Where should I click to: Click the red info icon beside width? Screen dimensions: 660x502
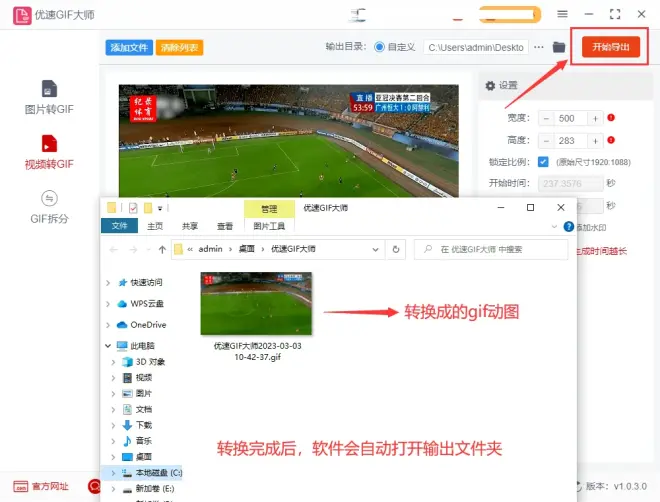pos(611,118)
